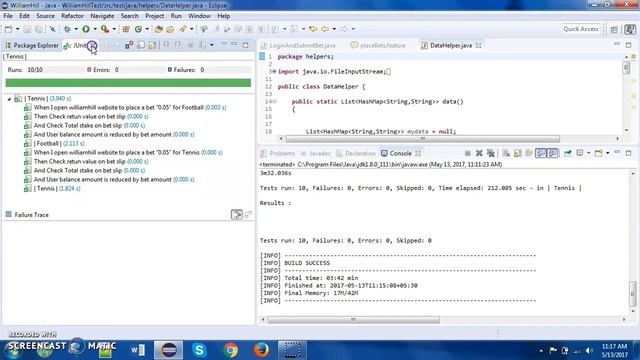
Task: Collapse the Tennis test tree node
Action: [9, 99]
